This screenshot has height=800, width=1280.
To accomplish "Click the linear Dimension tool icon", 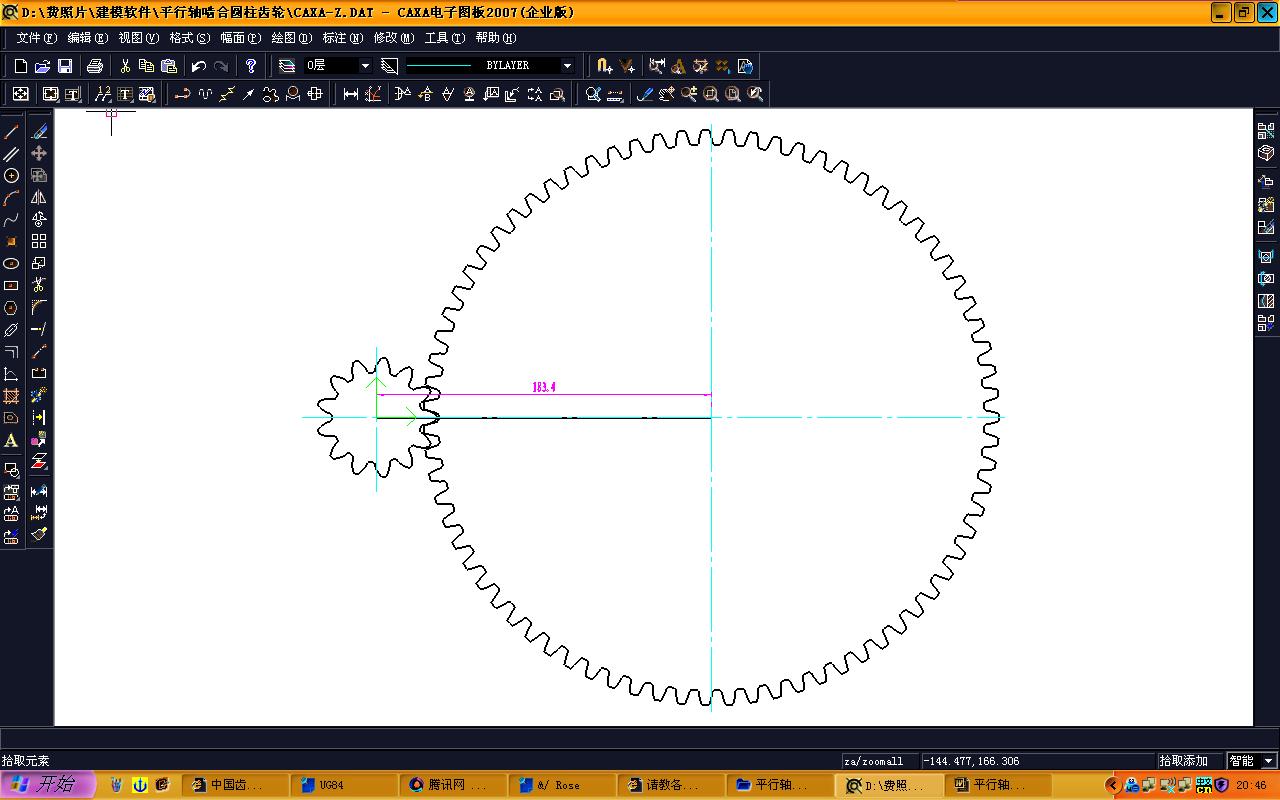I will tap(351, 94).
